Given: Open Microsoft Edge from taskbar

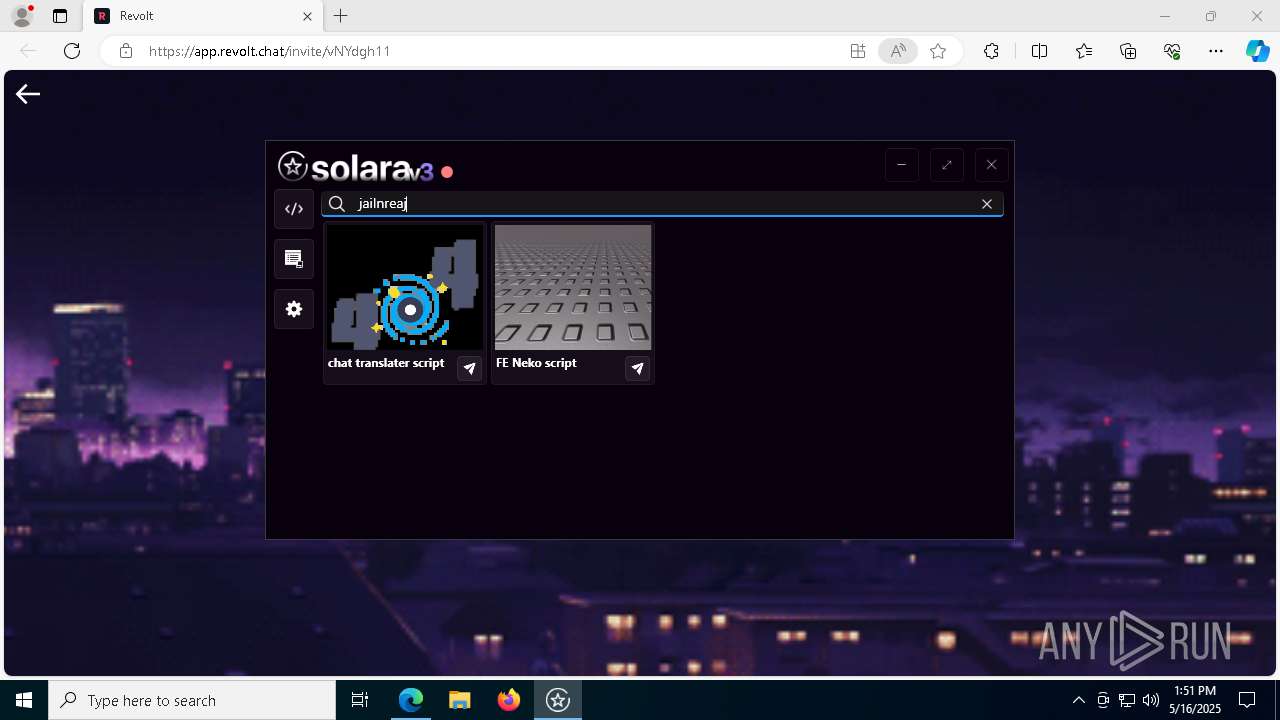Looking at the screenshot, I should (411, 700).
